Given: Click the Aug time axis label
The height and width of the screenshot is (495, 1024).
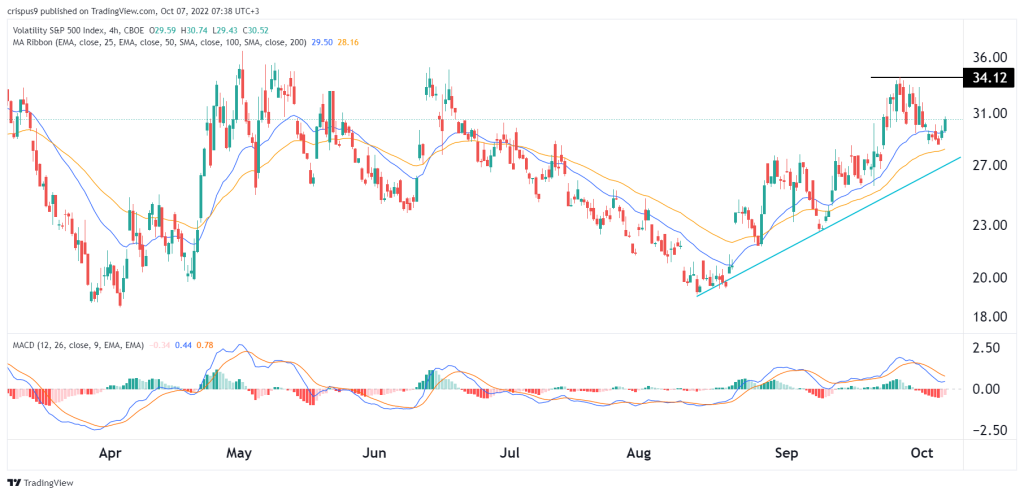Looking at the screenshot, I should pyautogui.click(x=640, y=451).
